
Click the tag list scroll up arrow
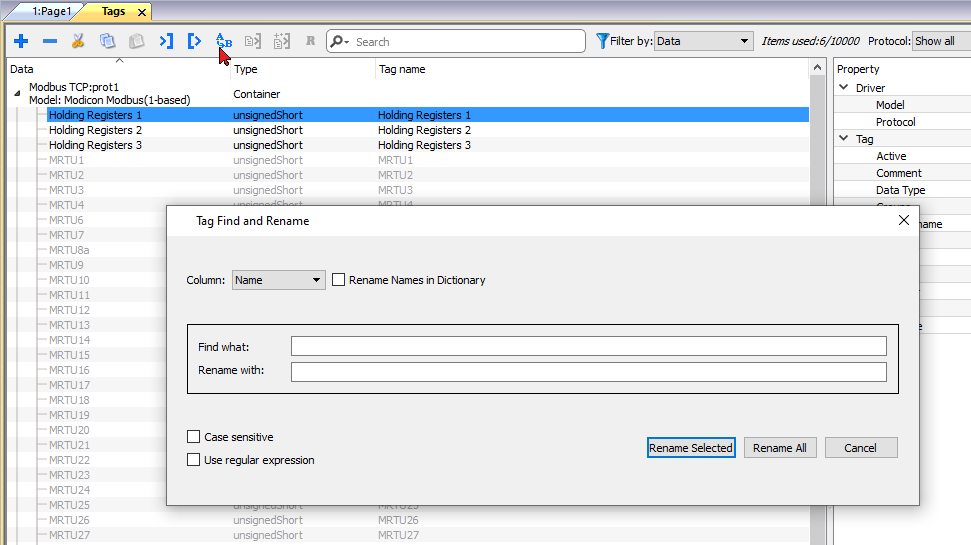(817, 68)
